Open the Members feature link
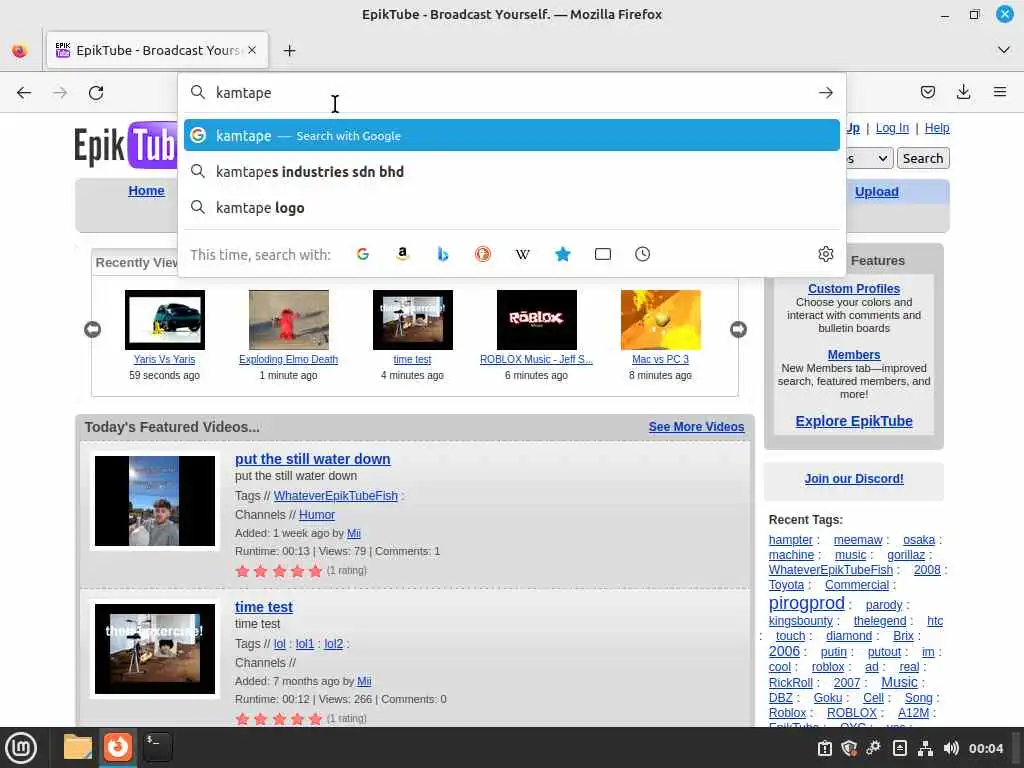The image size is (1024, 768). pyautogui.click(x=854, y=355)
